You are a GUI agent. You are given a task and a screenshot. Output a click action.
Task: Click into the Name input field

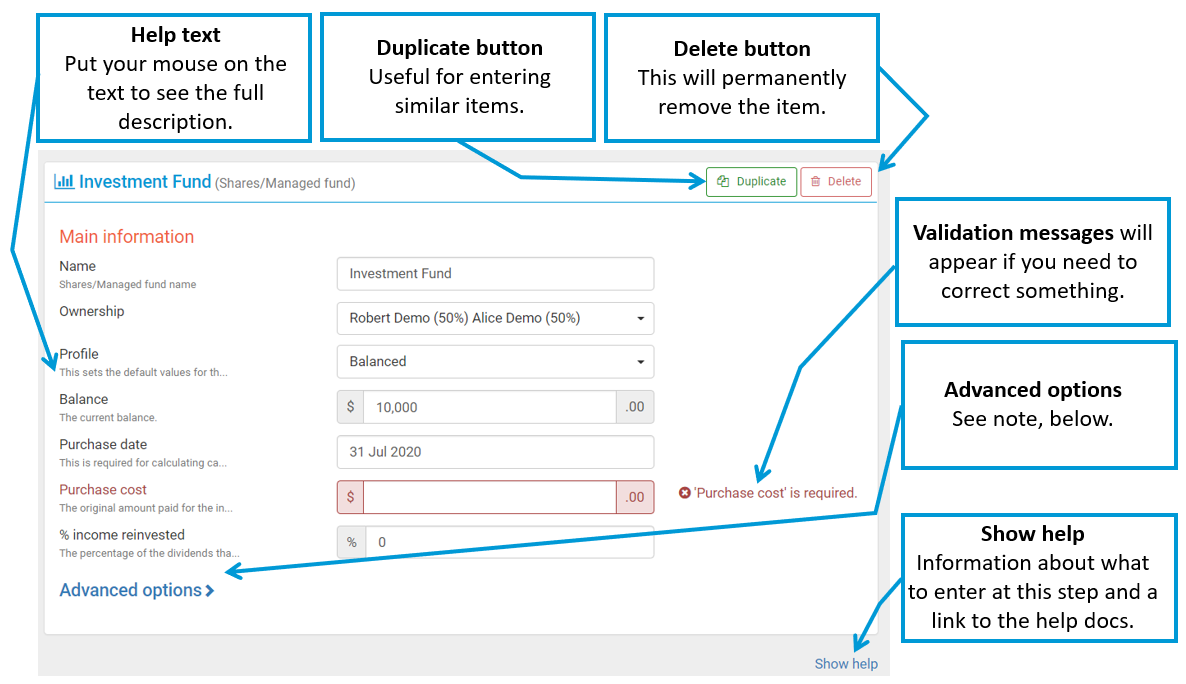[x=495, y=274]
